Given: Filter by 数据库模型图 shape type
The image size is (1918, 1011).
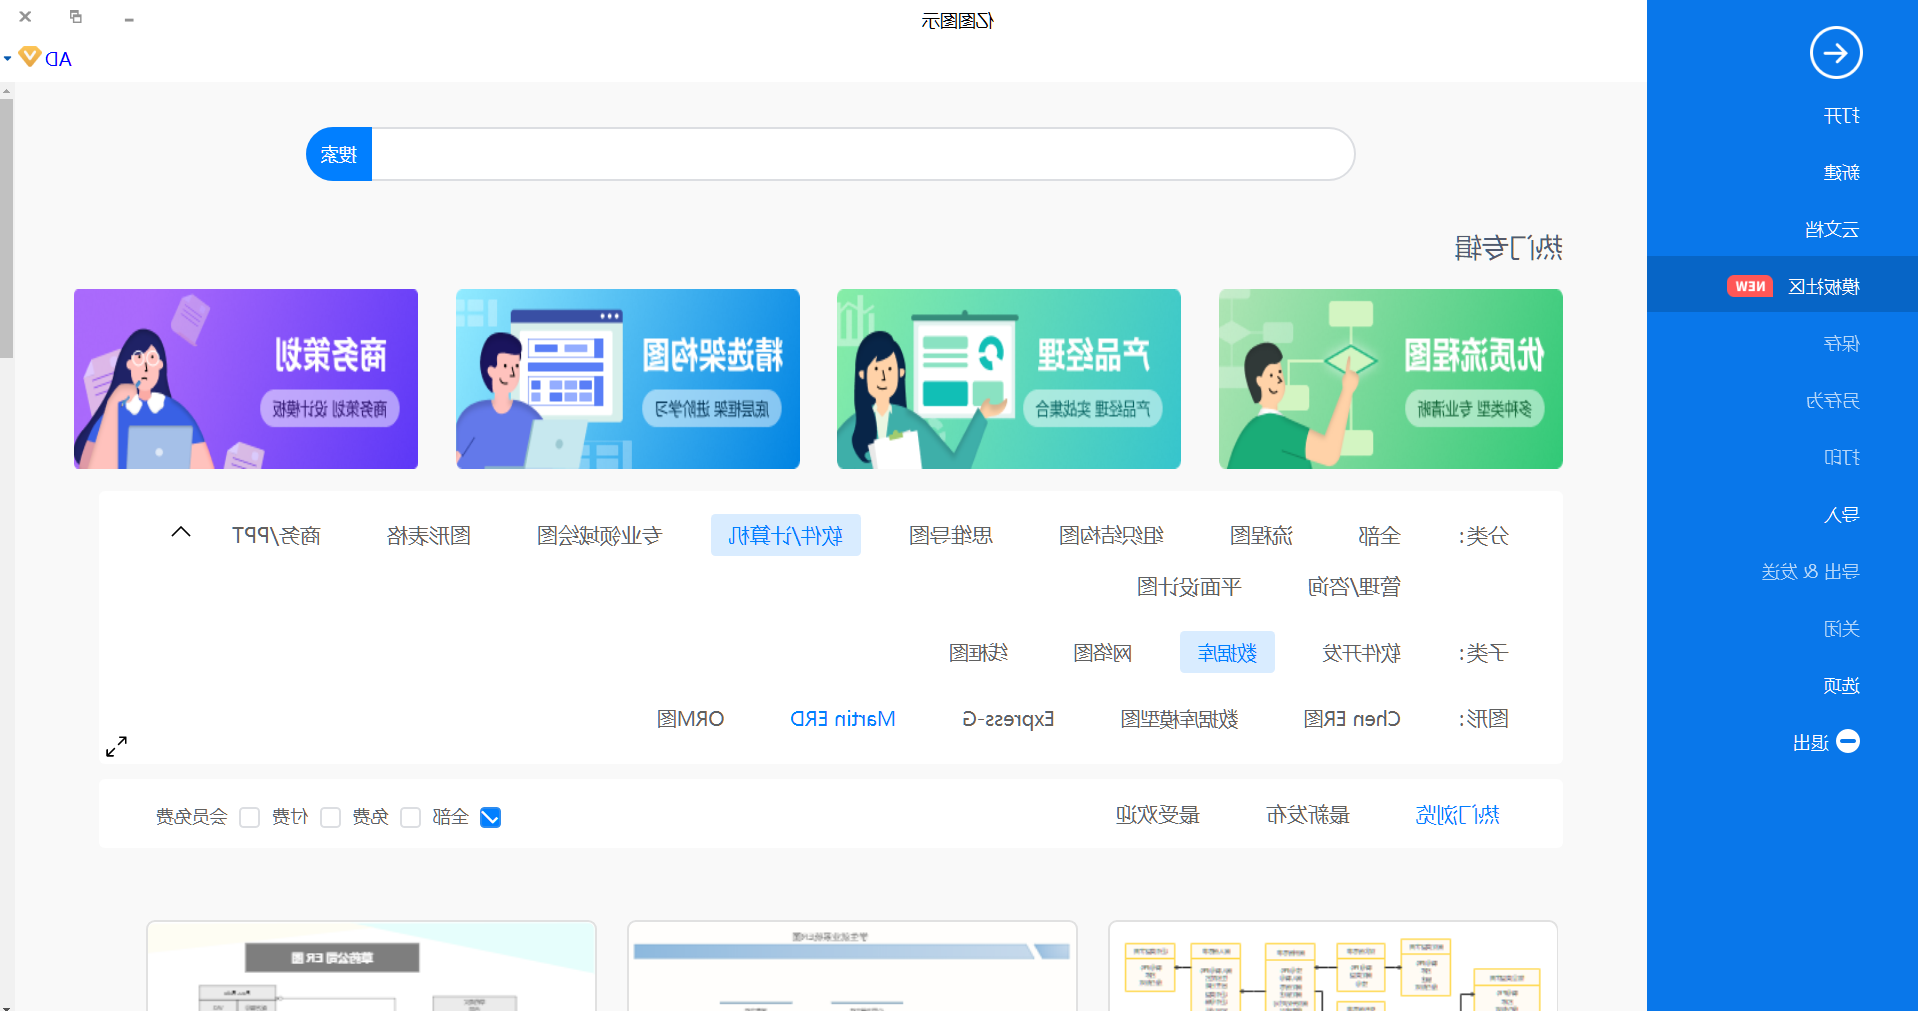Looking at the screenshot, I should click(x=1179, y=719).
